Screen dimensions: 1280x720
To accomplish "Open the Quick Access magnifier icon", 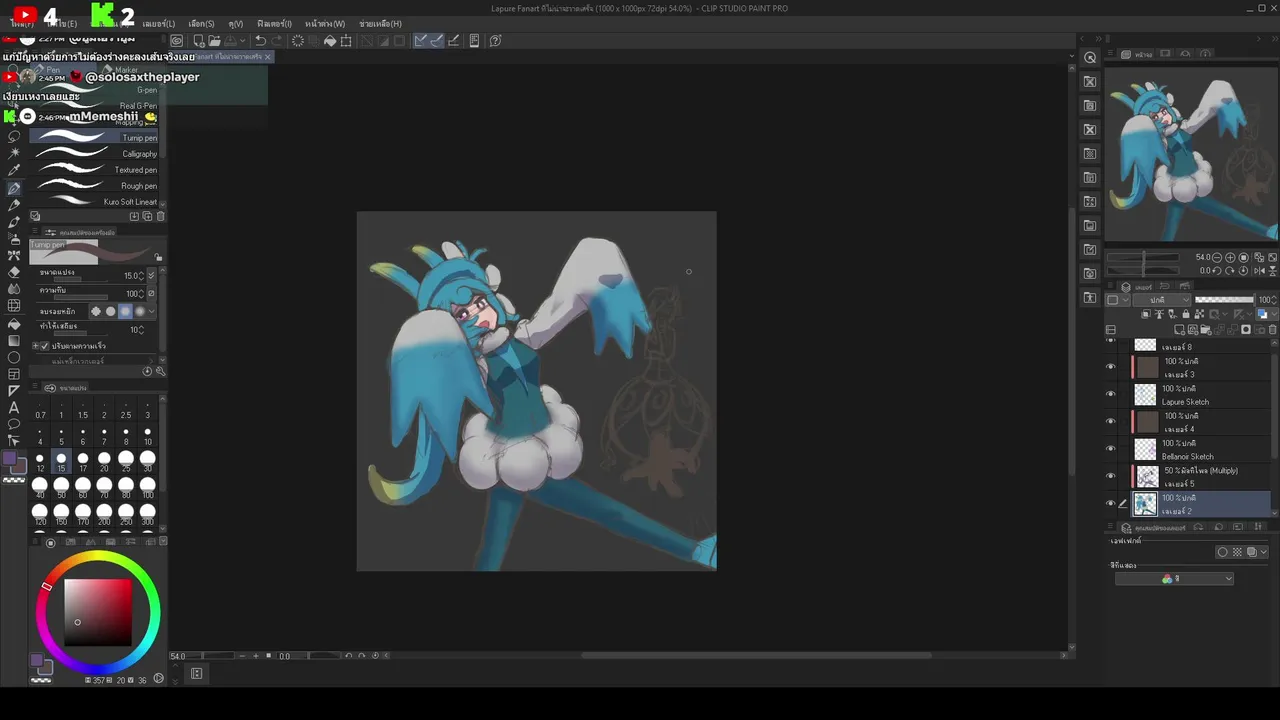I will [x=1090, y=57].
